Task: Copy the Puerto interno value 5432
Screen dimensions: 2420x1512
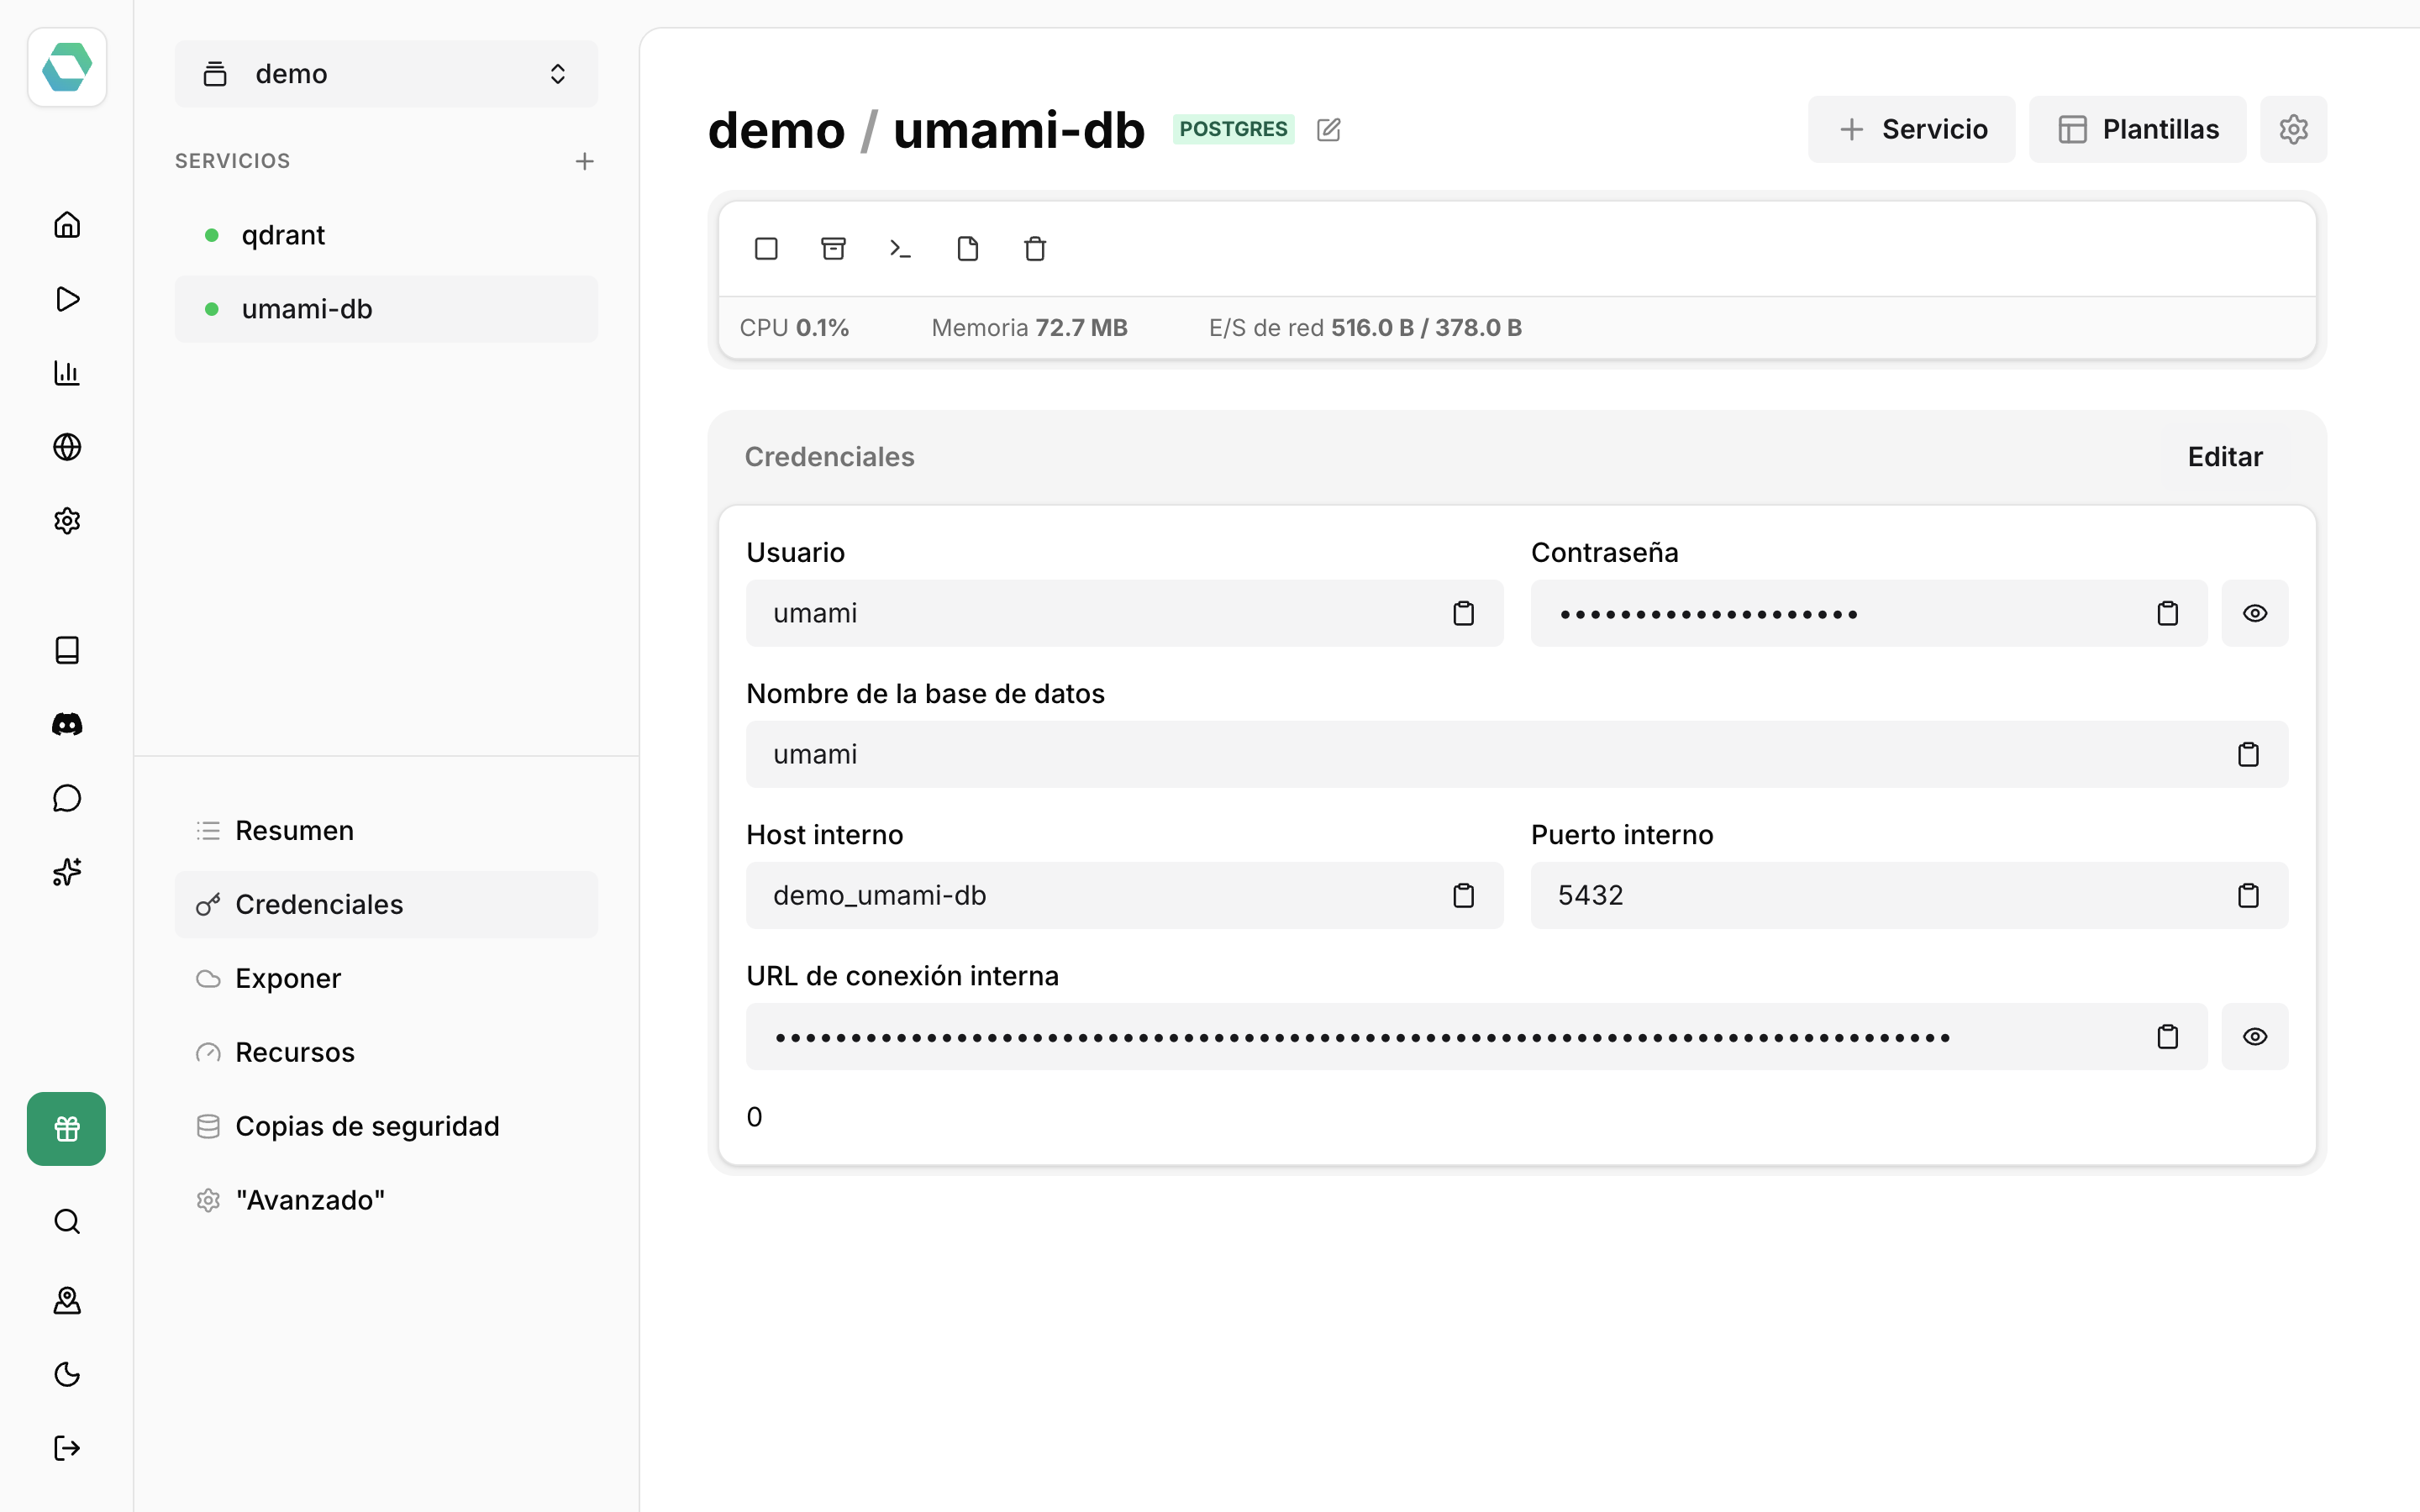Action: tap(2248, 895)
